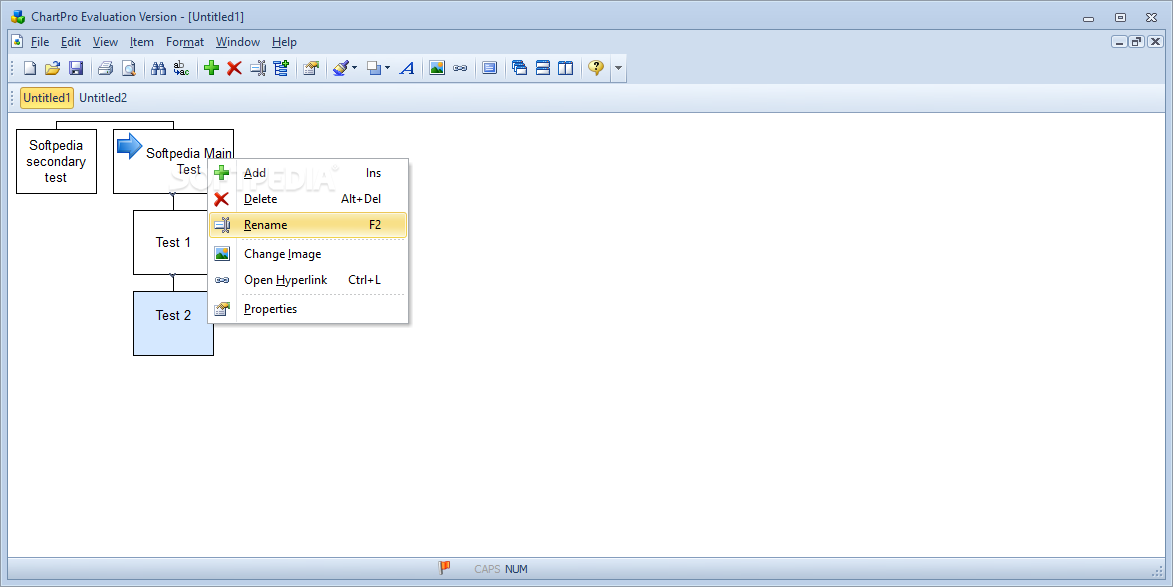This screenshot has width=1173, height=587.
Task: Expand toolbar options overflow arrow
Action: (618, 68)
